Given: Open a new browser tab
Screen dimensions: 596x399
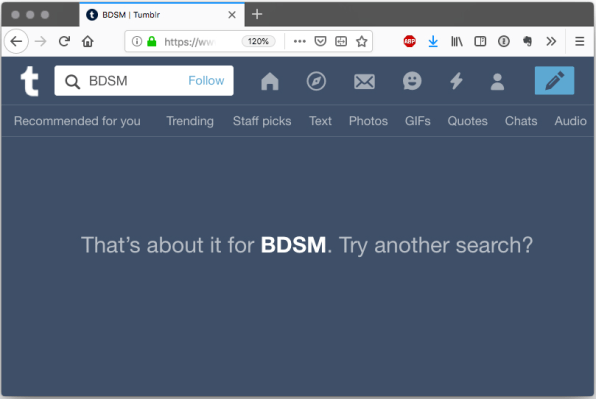Looking at the screenshot, I should pyautogui.click(x=257, y=14).
